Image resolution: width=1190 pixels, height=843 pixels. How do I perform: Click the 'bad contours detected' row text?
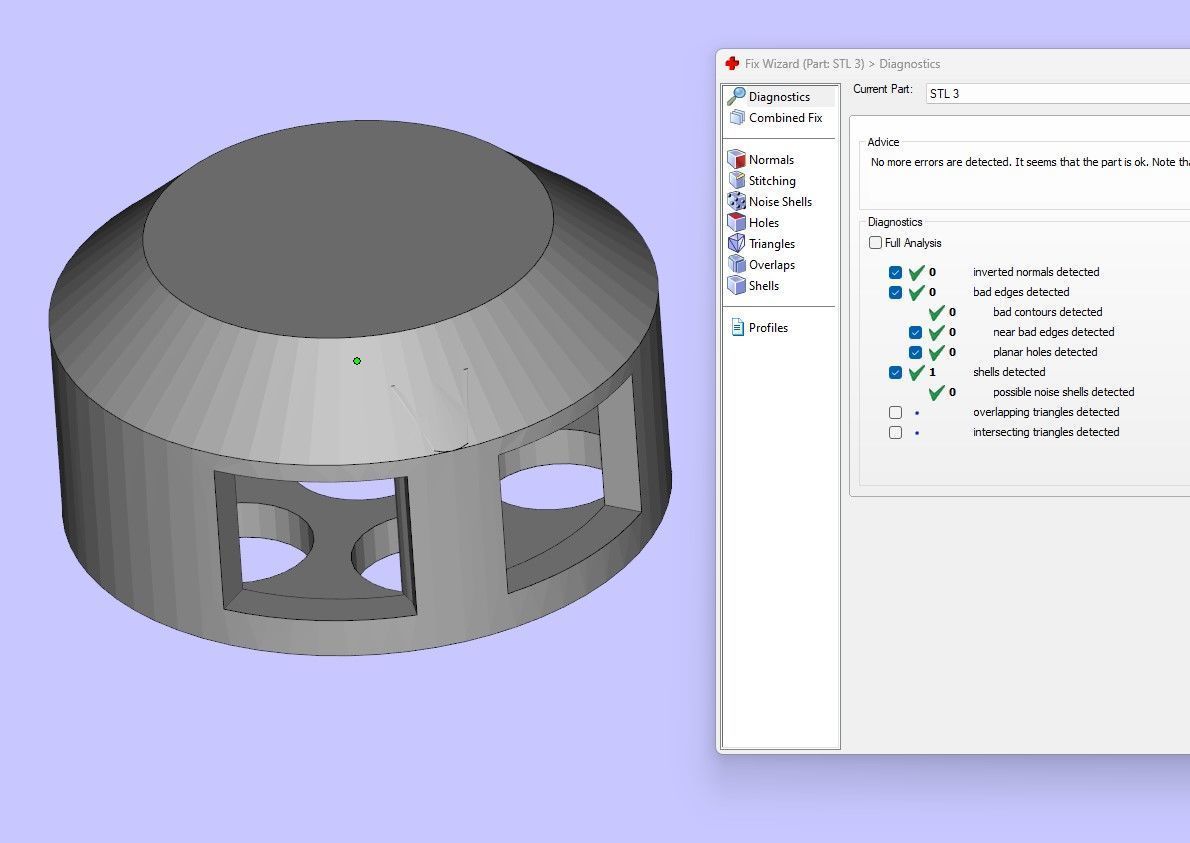click(x=1047, y=312)
